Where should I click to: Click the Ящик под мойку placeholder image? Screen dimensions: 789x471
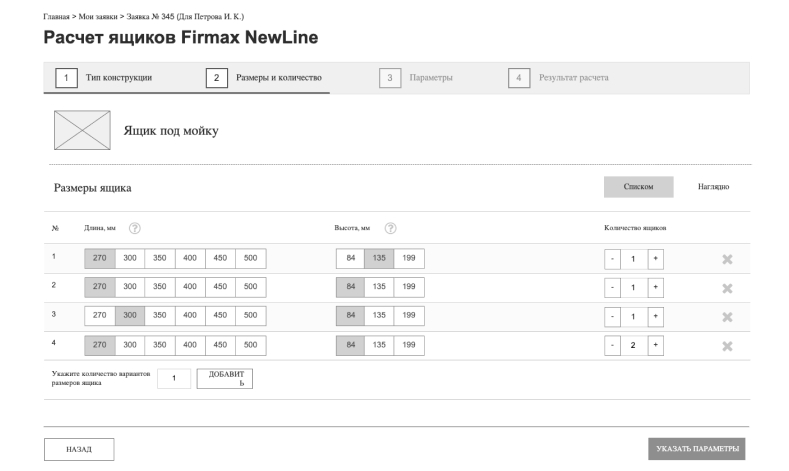click(x=83, y=130)
